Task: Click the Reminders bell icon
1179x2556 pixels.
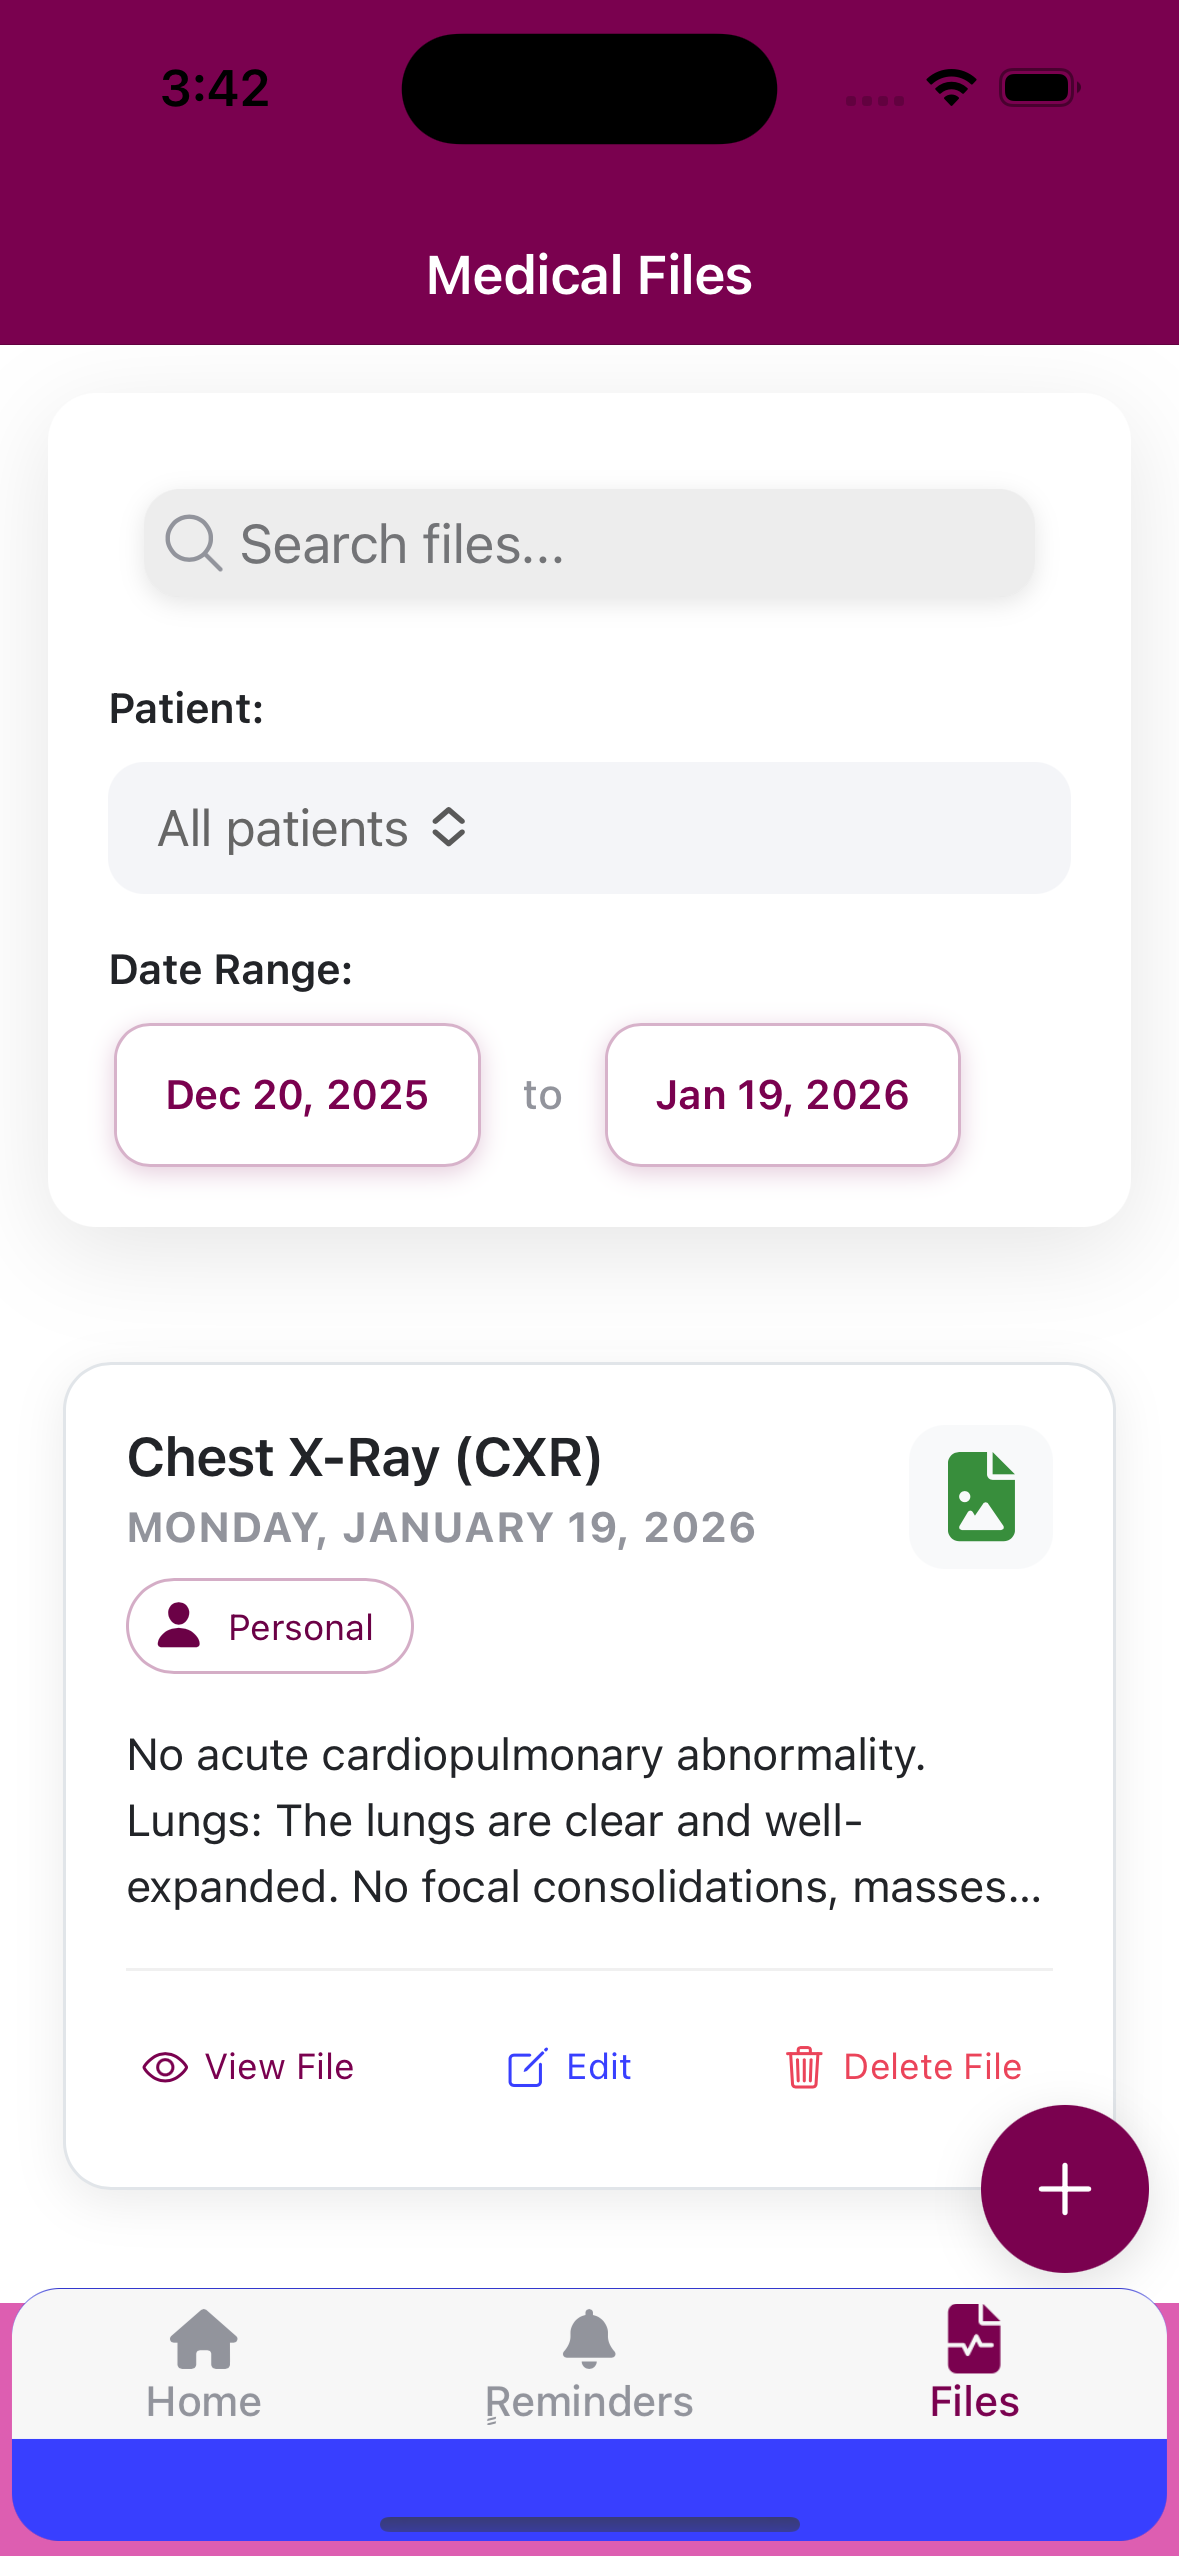Action: point(589,2339)
